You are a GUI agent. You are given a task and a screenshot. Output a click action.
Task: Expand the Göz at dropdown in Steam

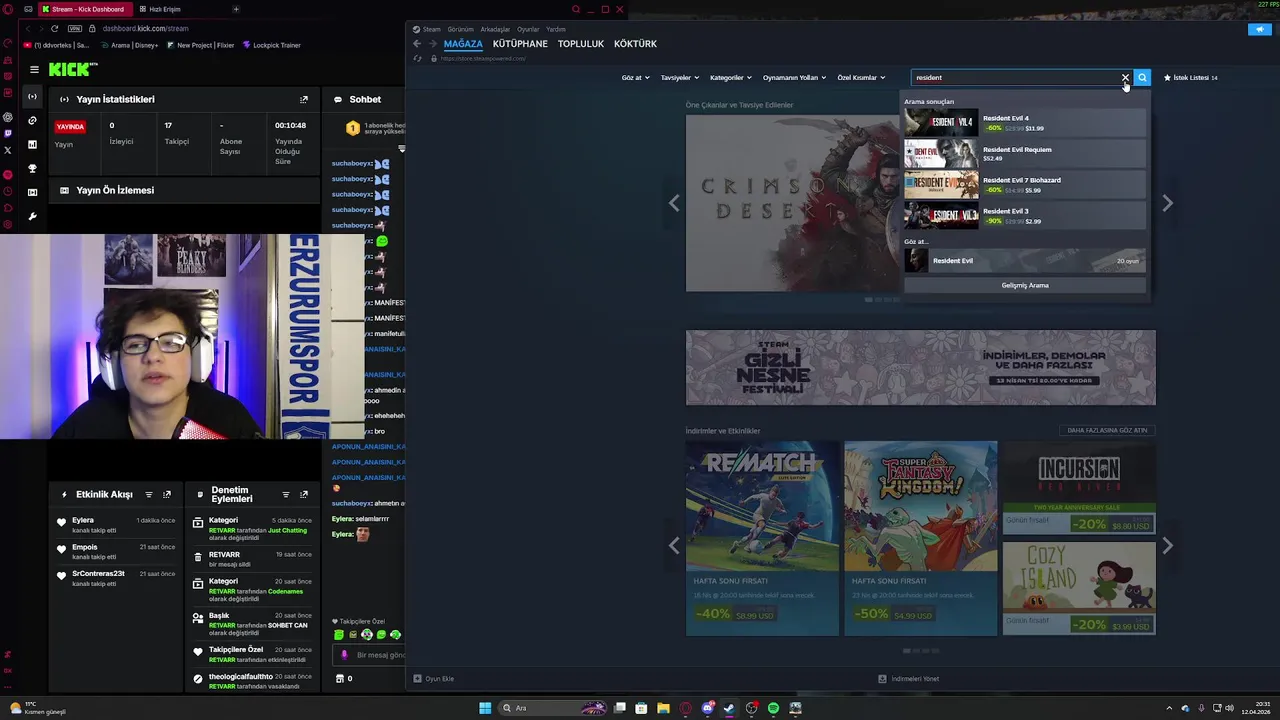[x=636, y=77]
